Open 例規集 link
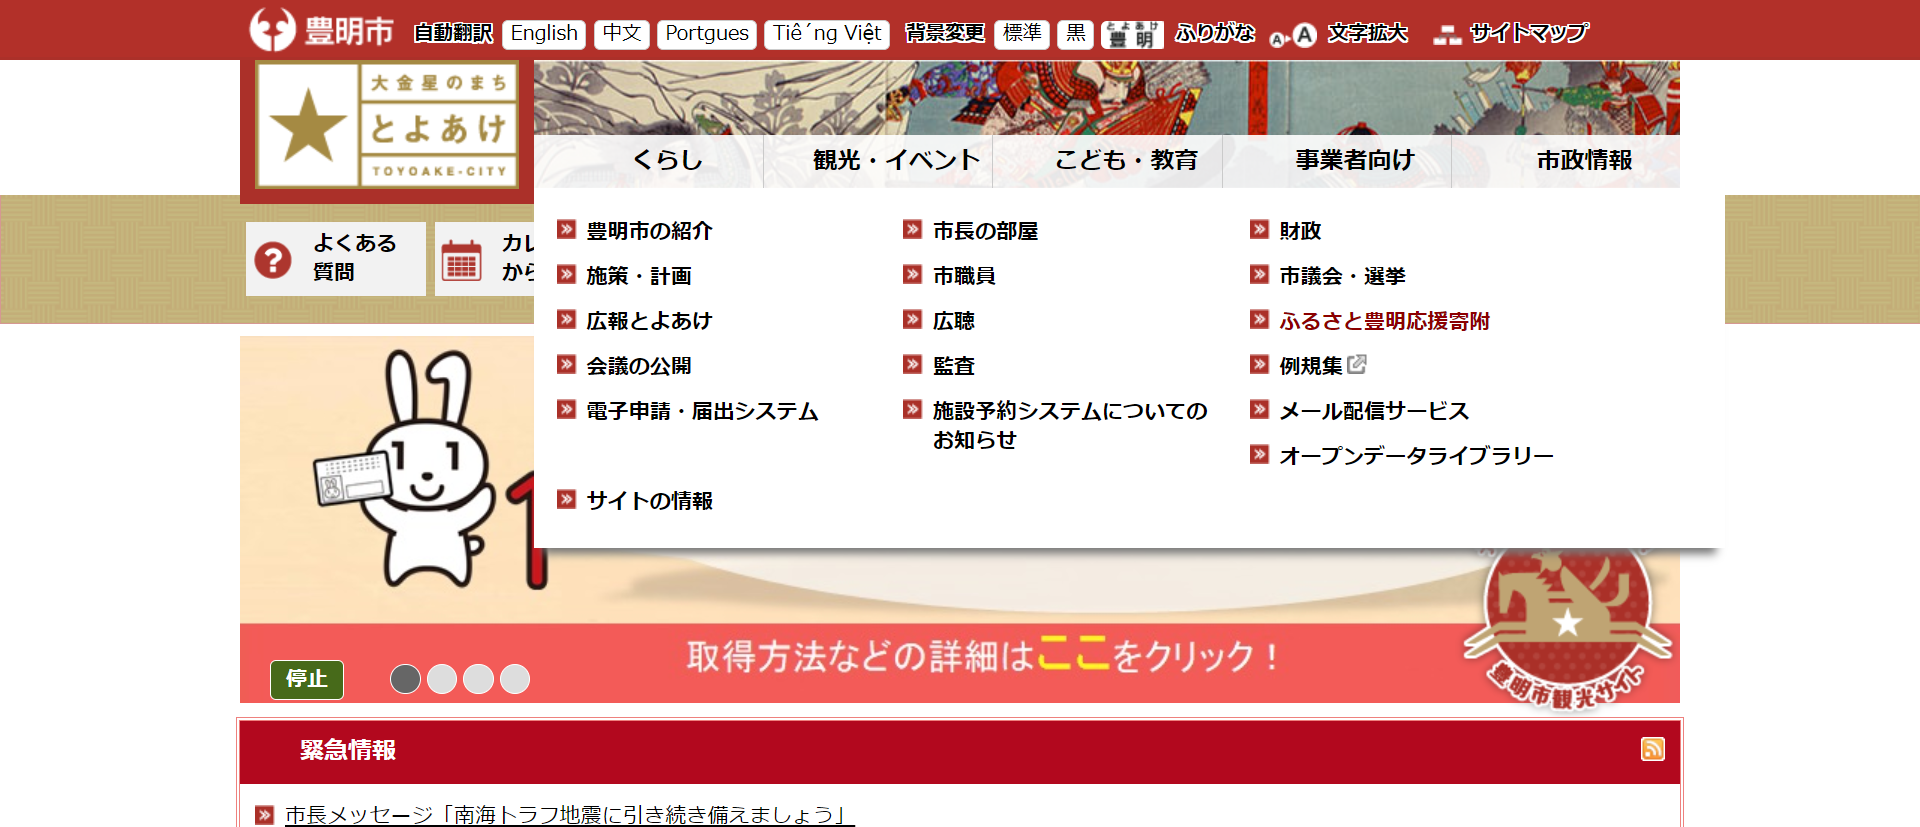Image resolution: width=1920 pixels, height=827 pixels. (x=1311, y=366)
